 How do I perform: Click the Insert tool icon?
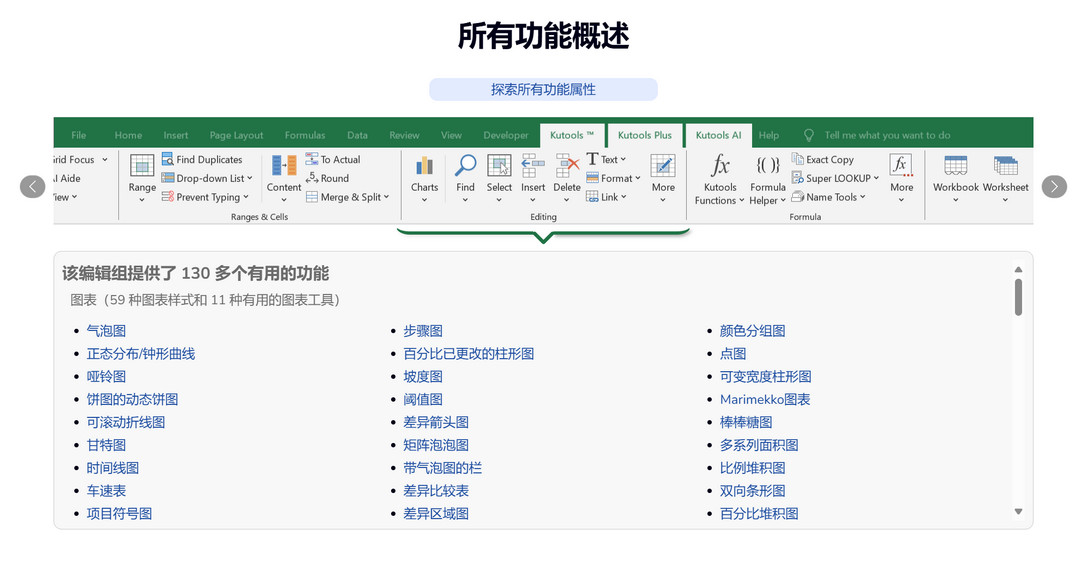coord(532,166)
